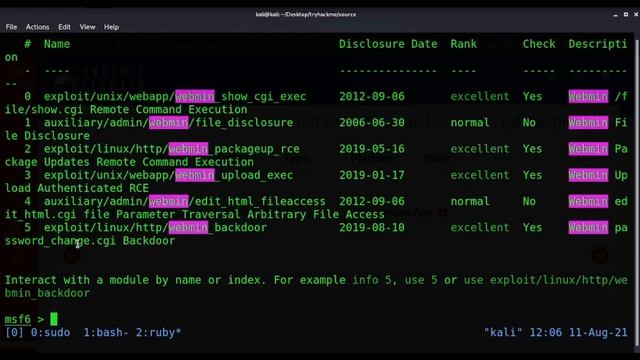Click the terminal's vertical scrollbar
The width and height of the screenshot is (640, 360).
click(638, 192)
